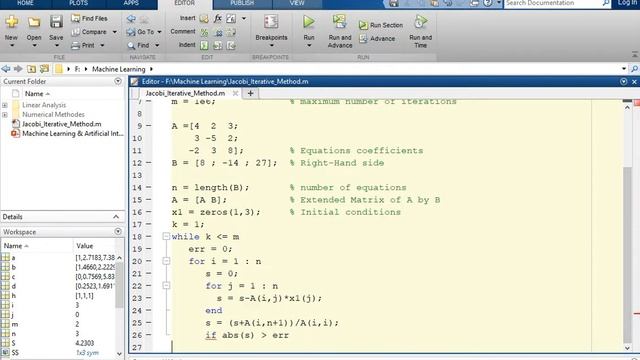The height and width of the screenshot is (360, 640).
Task: Open the Run dropdown arrow
Action: 309,45
